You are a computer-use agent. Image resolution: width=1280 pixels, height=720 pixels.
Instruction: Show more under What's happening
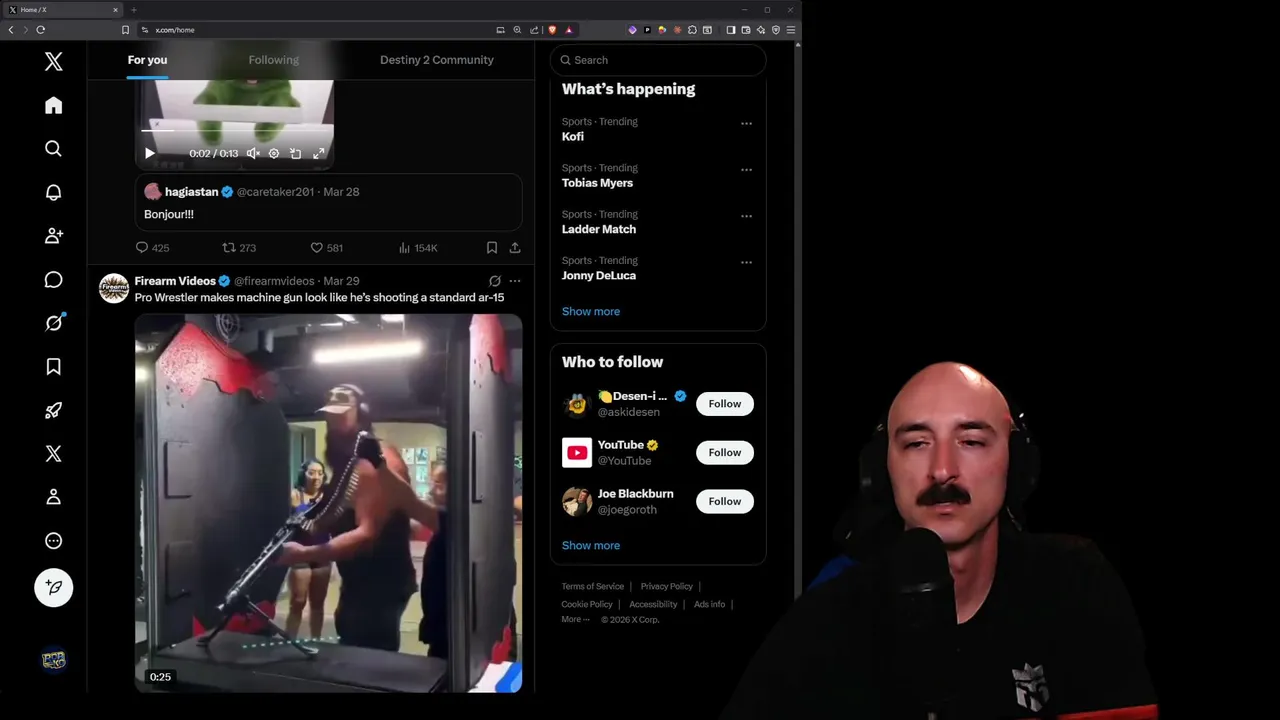[x=591, y=311]
